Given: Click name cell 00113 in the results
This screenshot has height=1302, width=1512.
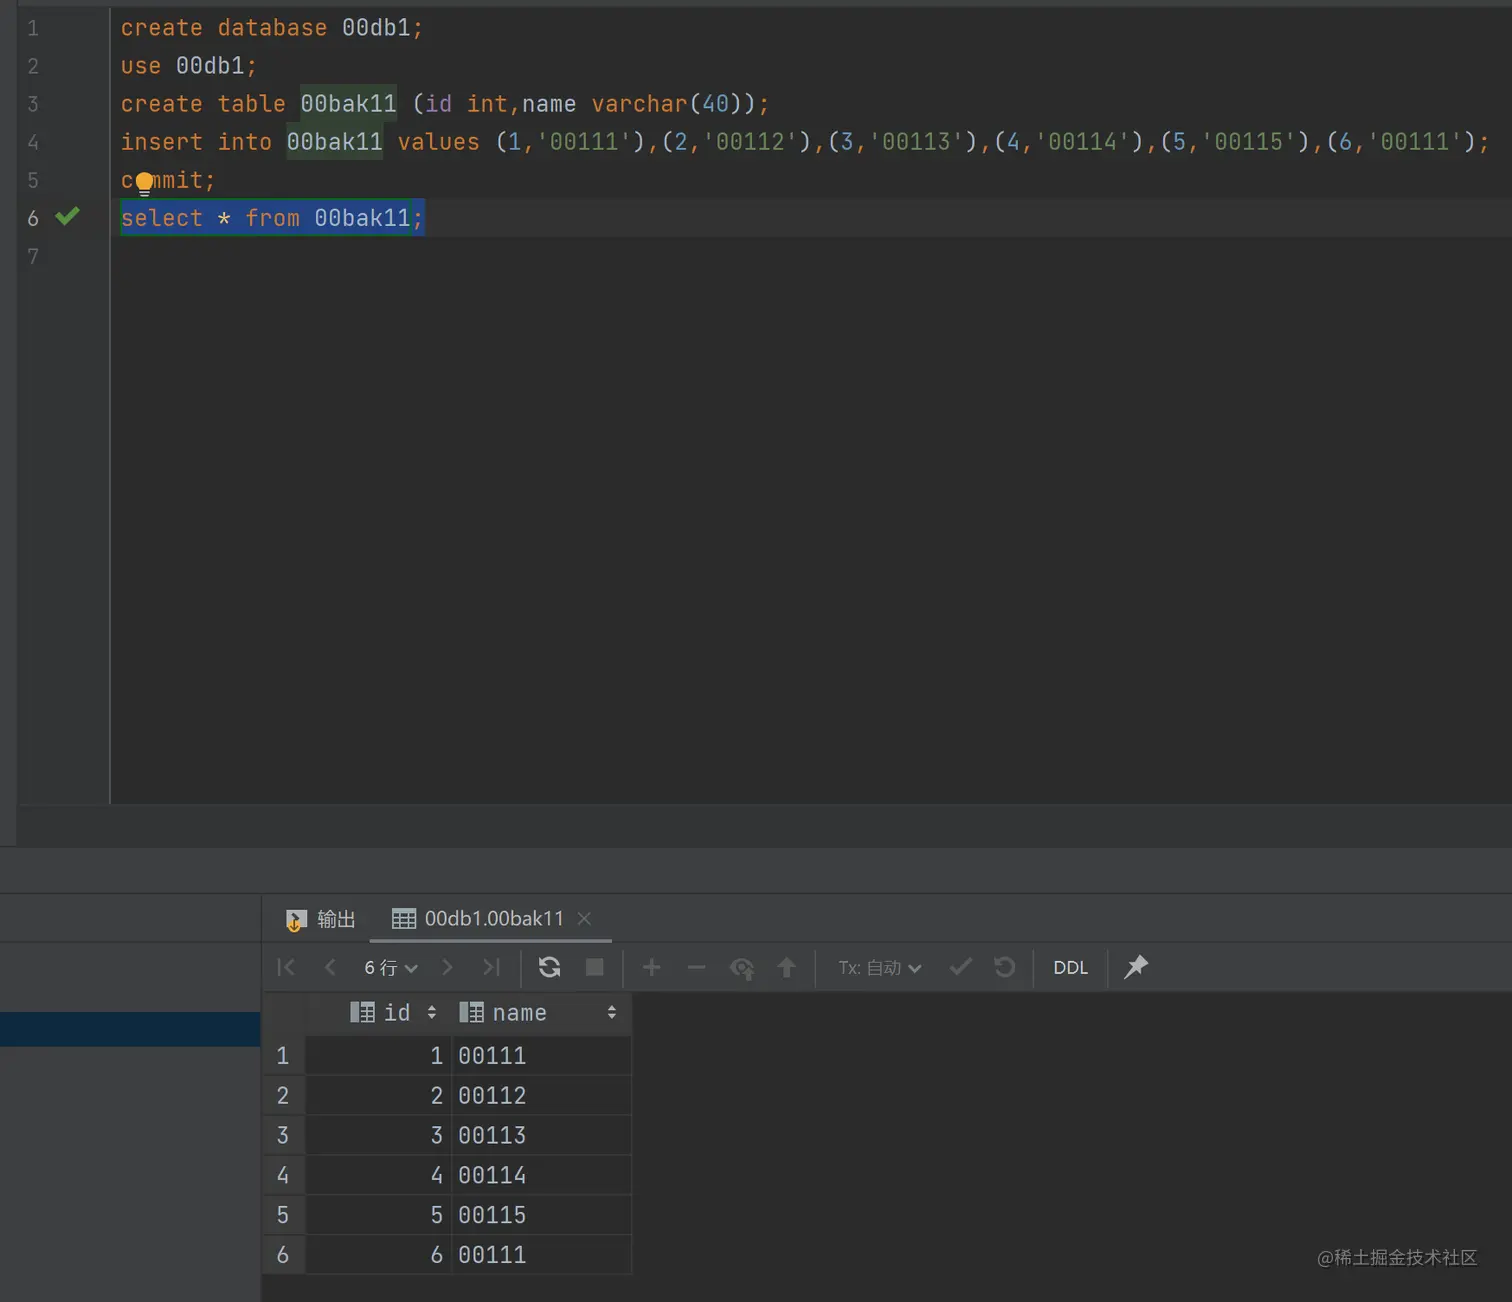Looking at the screenshot, I should pos(542,1135).
